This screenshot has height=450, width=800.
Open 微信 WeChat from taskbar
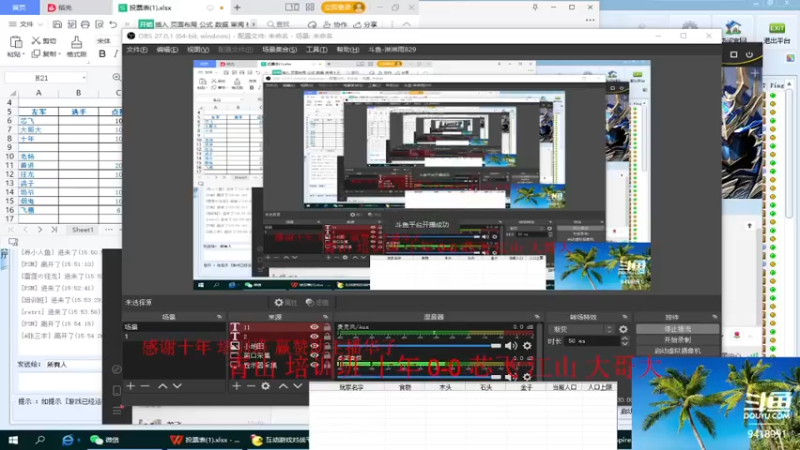click(x=104, y=440)
